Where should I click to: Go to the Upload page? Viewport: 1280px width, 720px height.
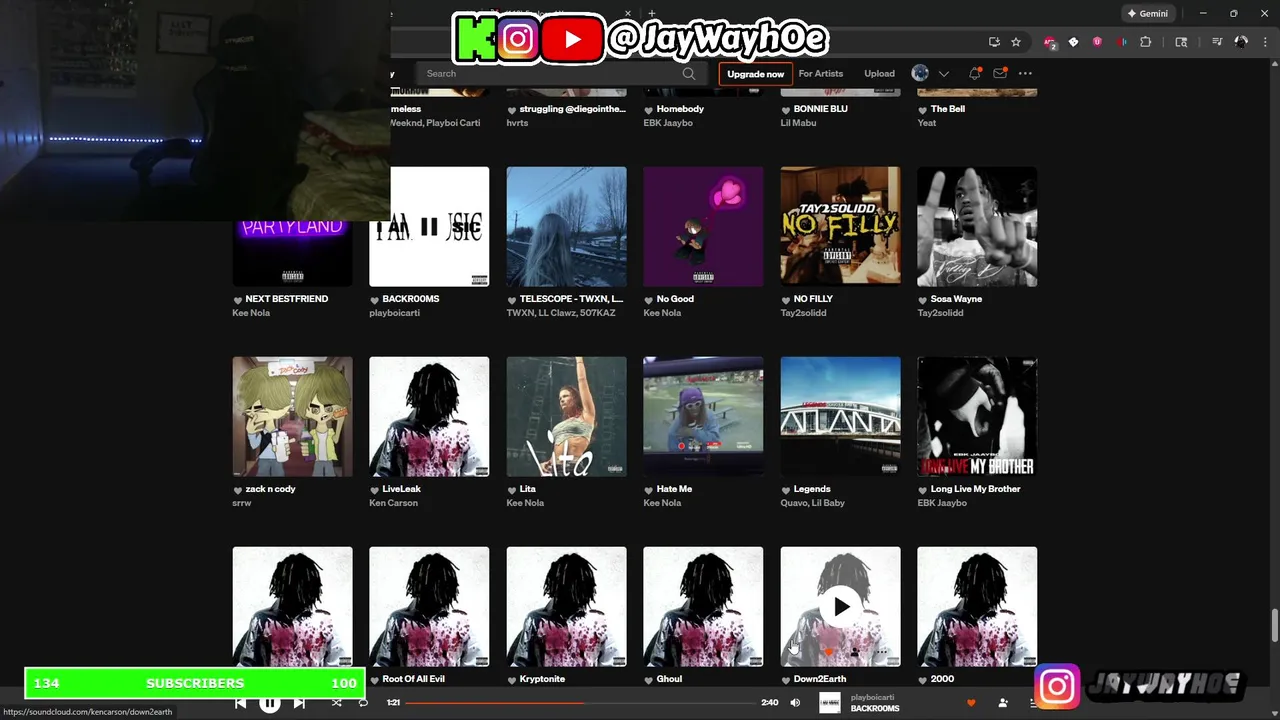point(880,74)
